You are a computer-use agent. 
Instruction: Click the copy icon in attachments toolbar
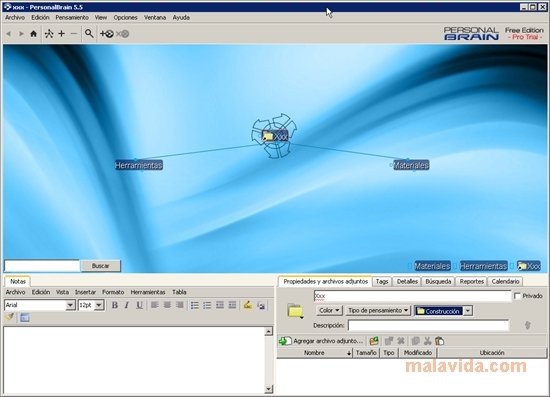click(x=416, y=341)
